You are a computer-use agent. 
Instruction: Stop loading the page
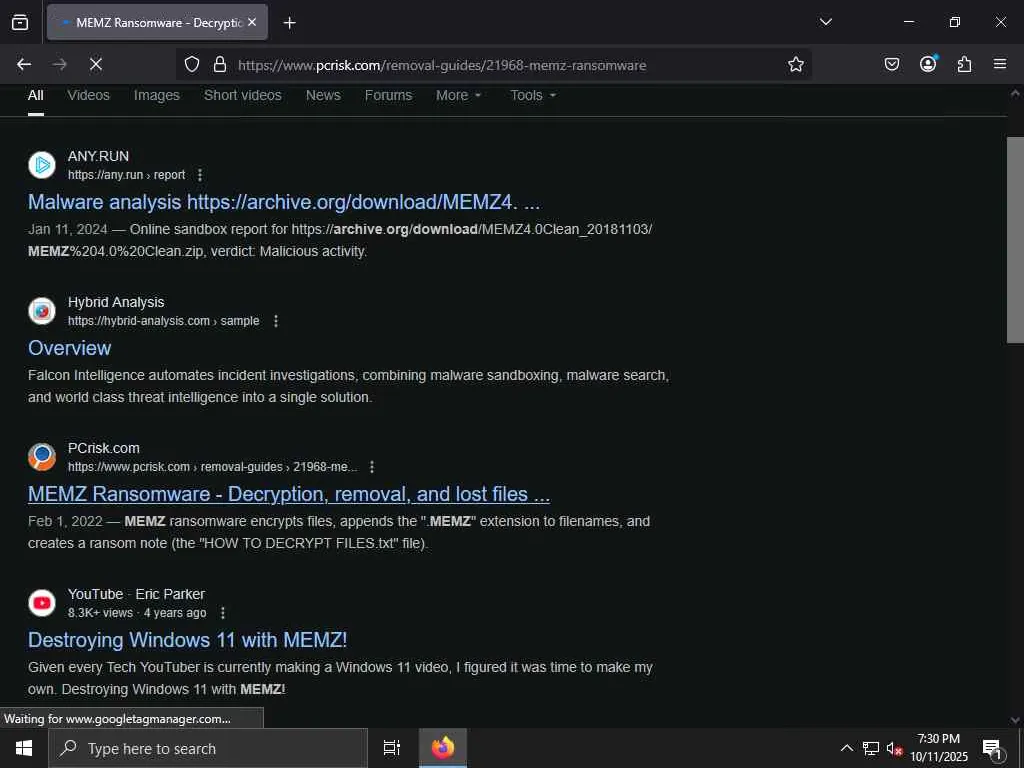tap(95, 64)
